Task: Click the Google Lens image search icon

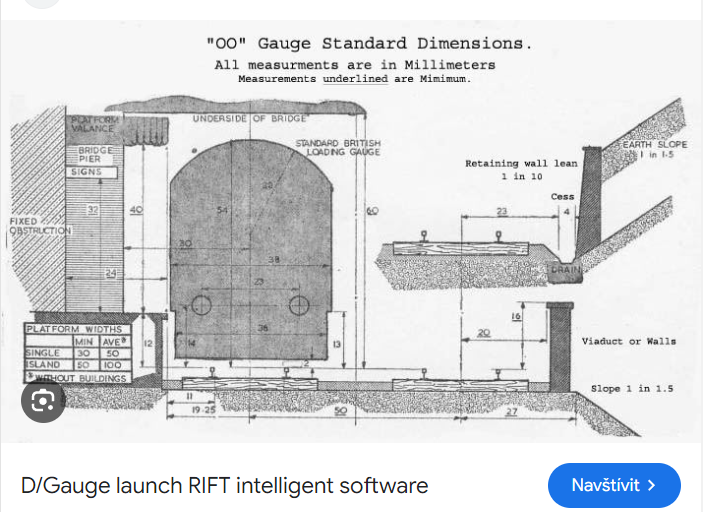Action: (x=43, y=401)
